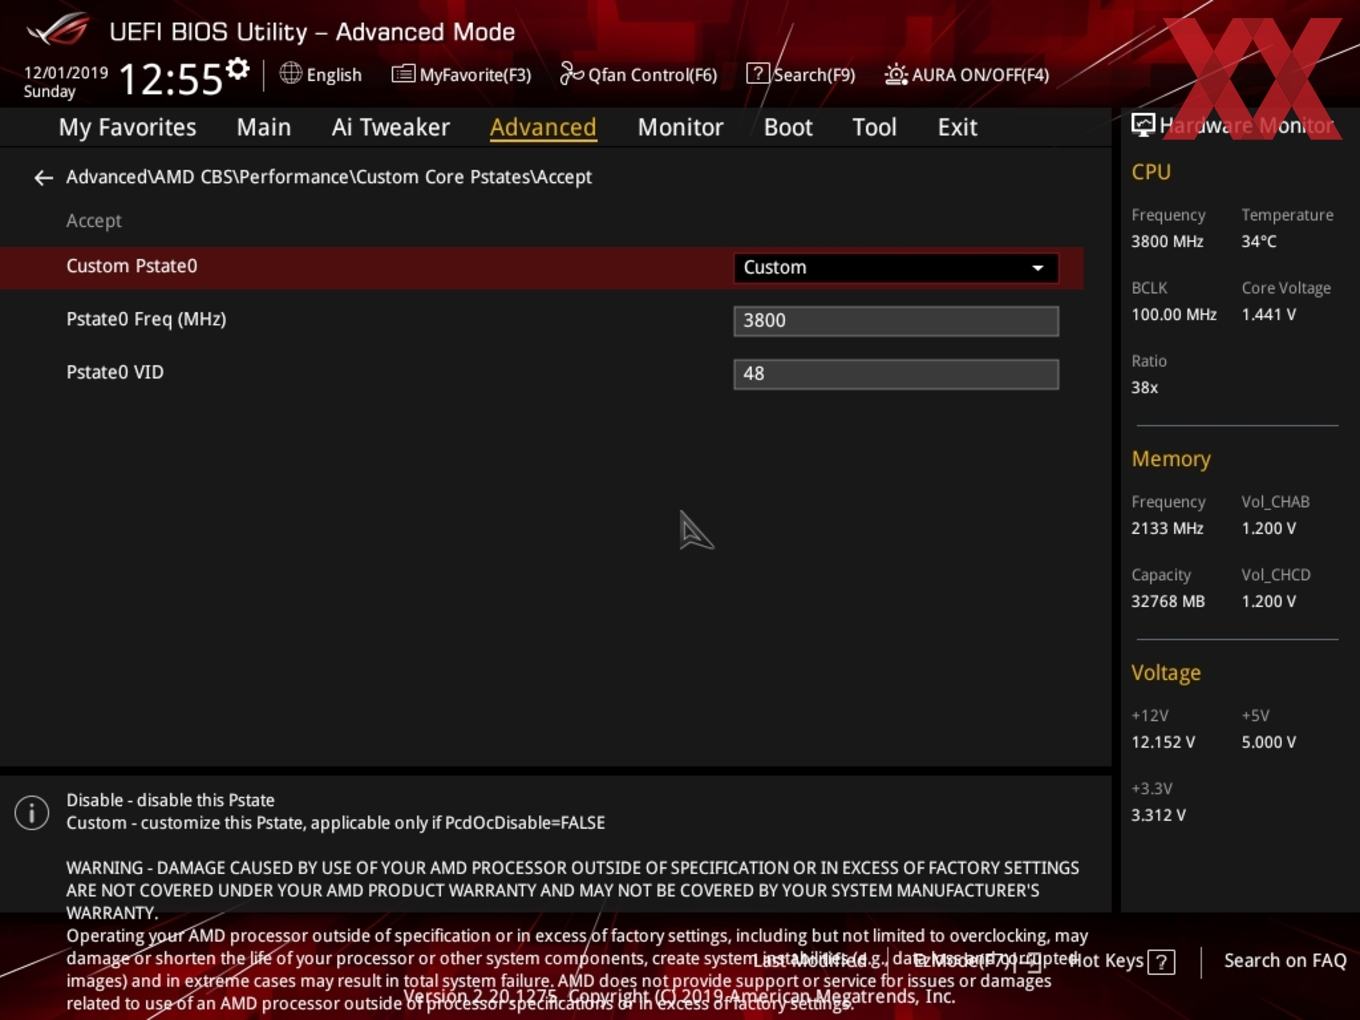Click the 12.152 V value
1360x1020 pixels.
1163,742
